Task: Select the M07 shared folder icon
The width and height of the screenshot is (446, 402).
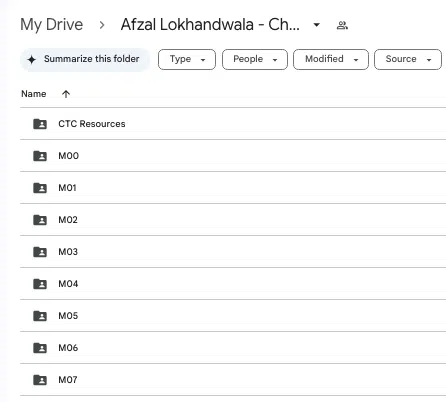Action: tap(40, 380)
